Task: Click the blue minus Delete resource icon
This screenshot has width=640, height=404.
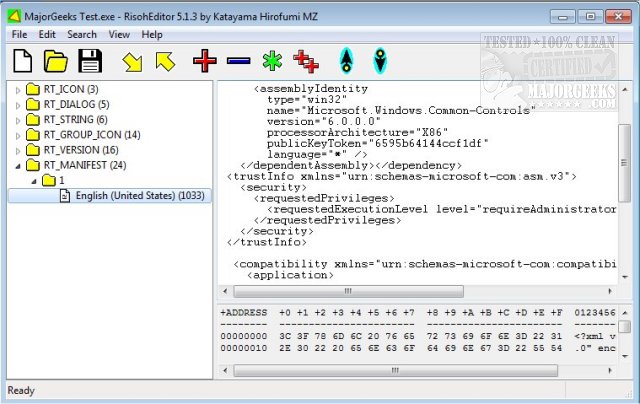Action: [238, 61]
